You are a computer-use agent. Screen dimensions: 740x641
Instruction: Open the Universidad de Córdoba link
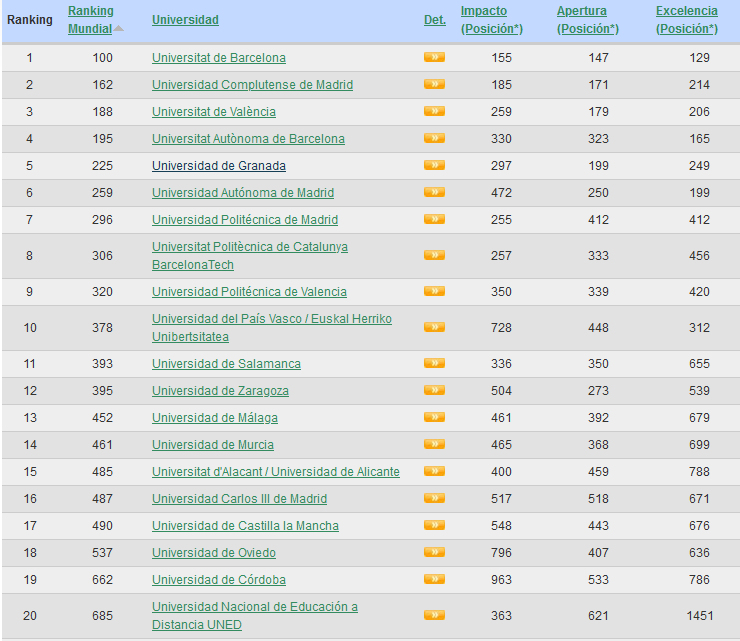click(219, 579)
